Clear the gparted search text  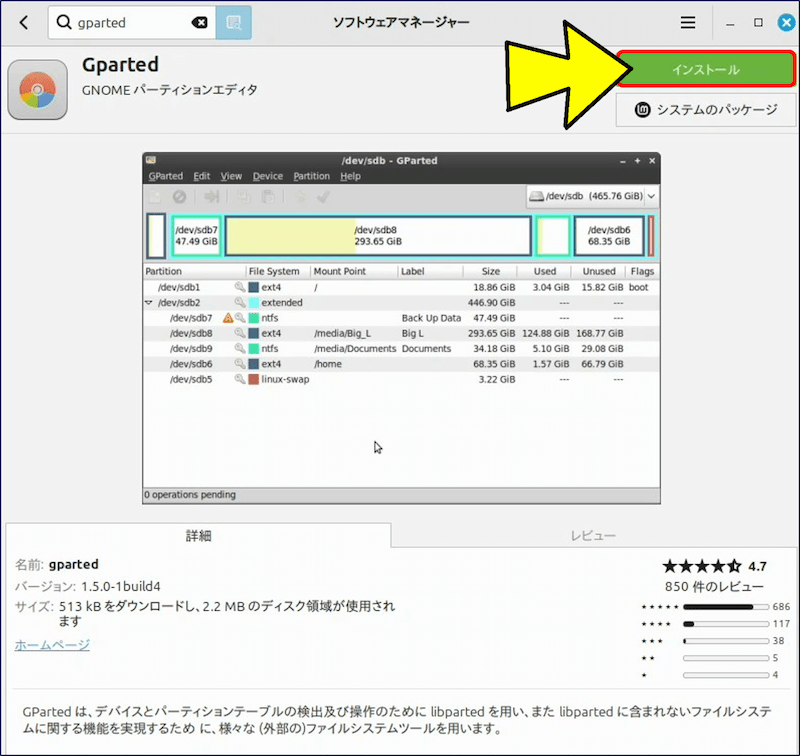pos(199,22)
